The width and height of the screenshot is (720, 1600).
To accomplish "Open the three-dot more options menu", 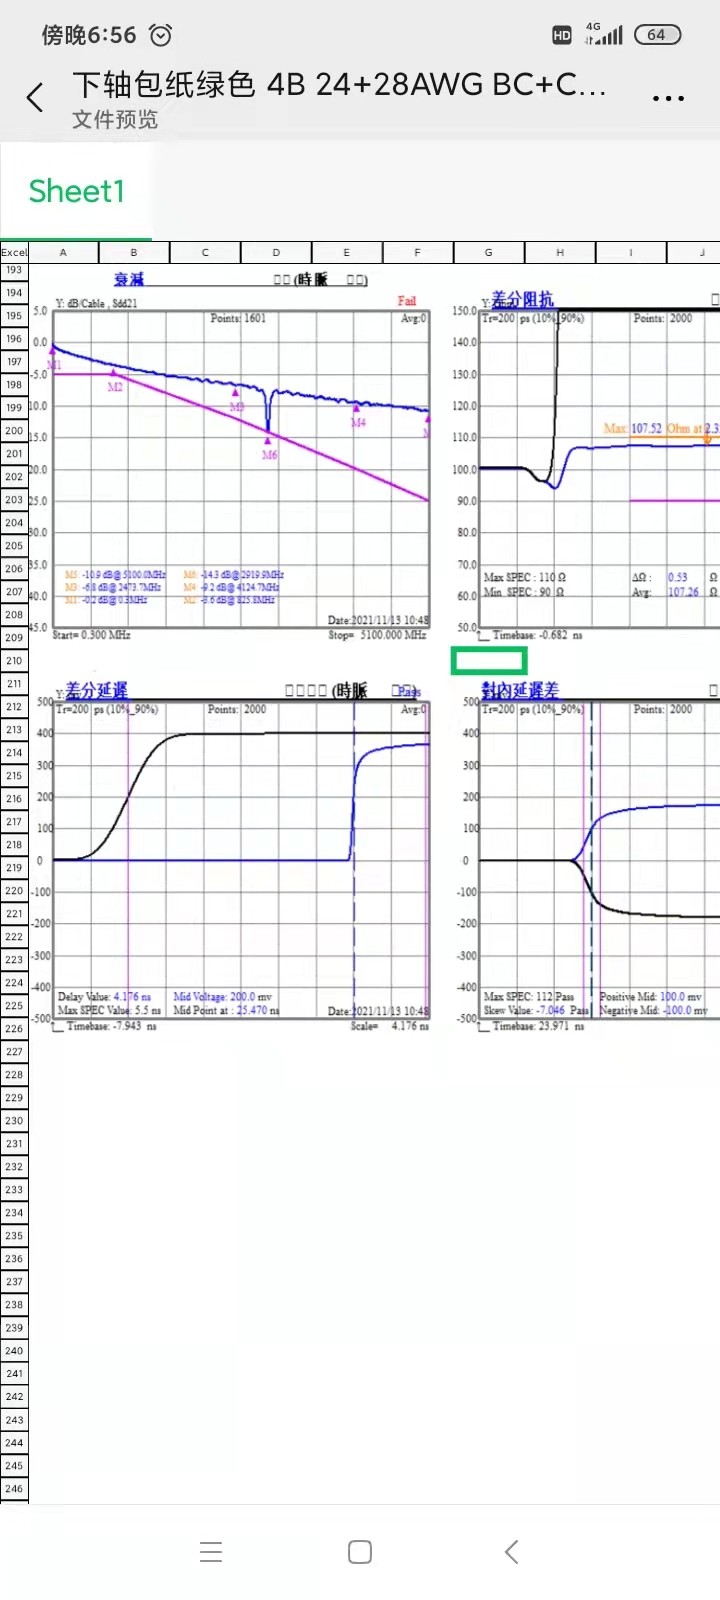I will click(667, 98).
